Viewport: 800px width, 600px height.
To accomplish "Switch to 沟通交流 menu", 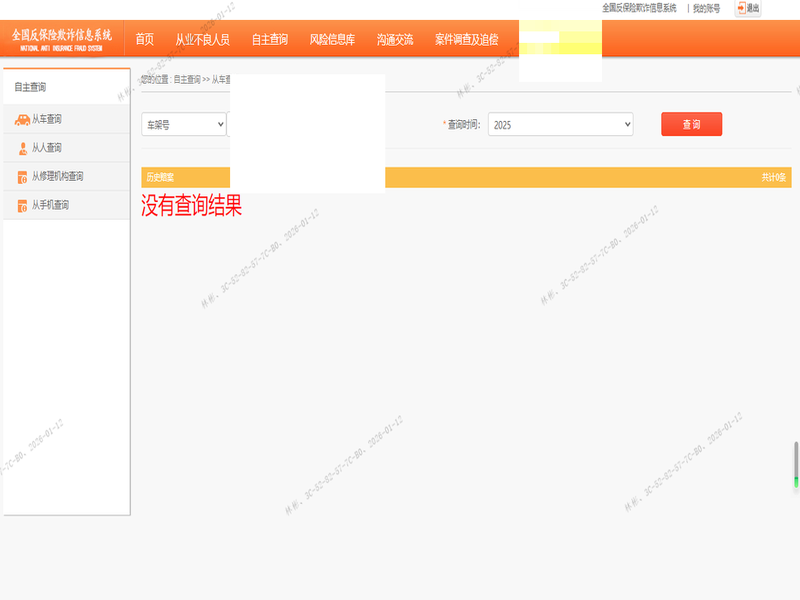I will point(395,40).
